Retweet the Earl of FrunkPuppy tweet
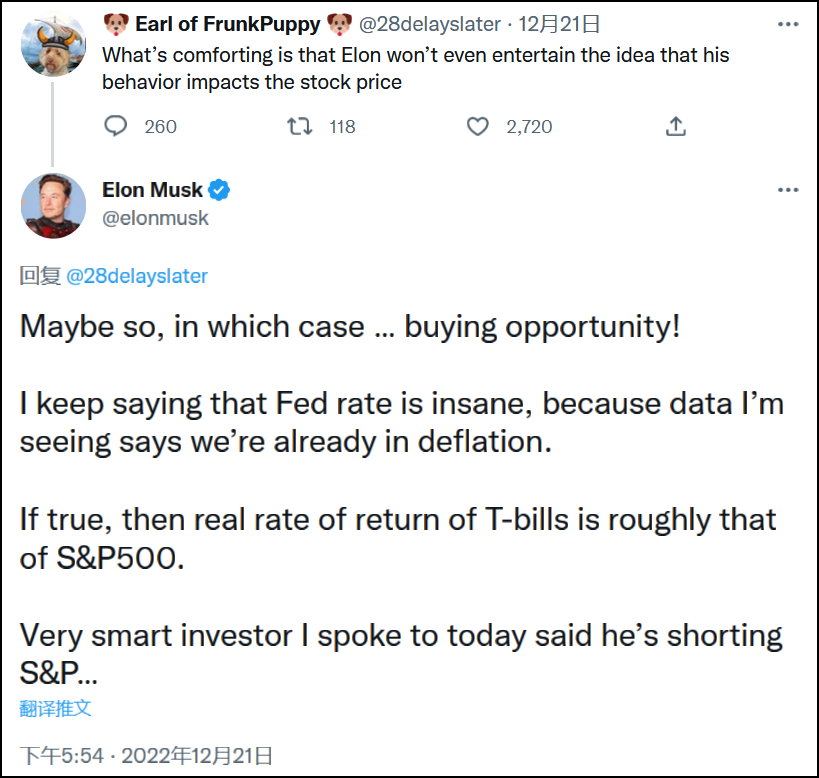 tap(299, 126)
